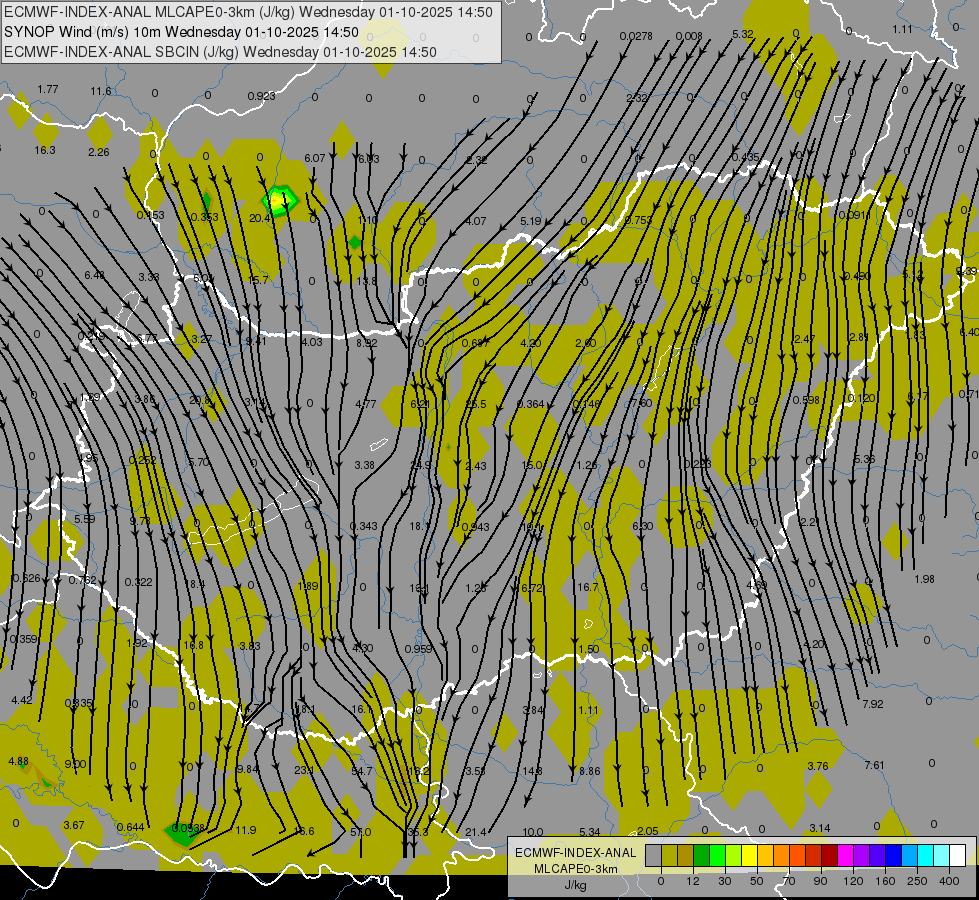Image resolution: width=979 pixels, height=900 pixels.
Task: Click the dark red legend swatch
Action: pos(830,856)
